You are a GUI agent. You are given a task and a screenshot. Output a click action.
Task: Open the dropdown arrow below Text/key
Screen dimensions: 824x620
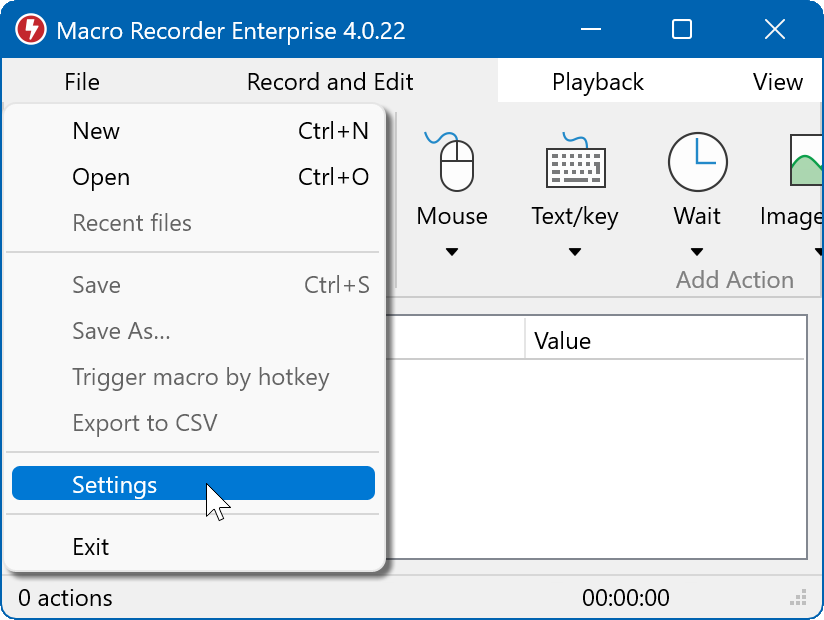pos(575,252)
